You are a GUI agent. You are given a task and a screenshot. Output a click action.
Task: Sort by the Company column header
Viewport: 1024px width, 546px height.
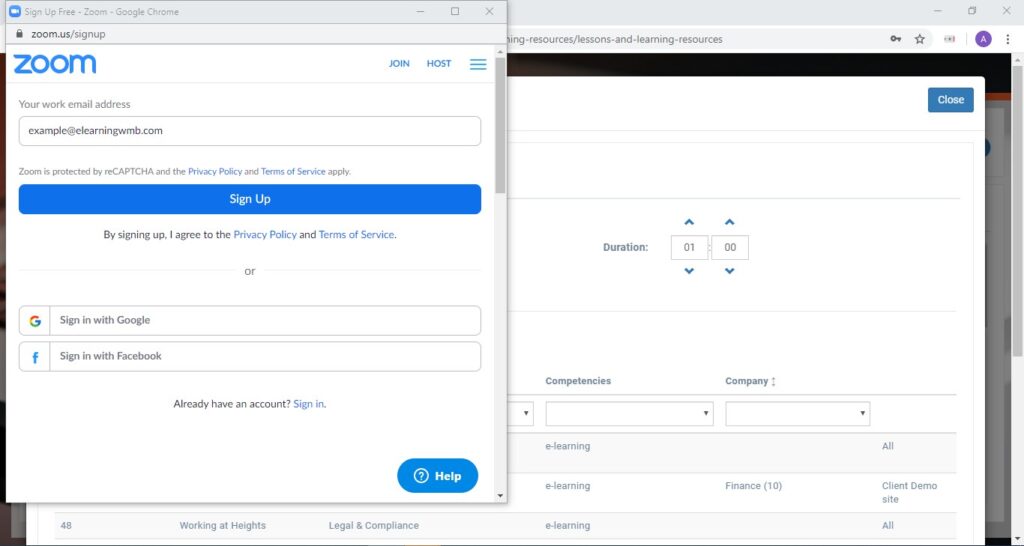750,381
